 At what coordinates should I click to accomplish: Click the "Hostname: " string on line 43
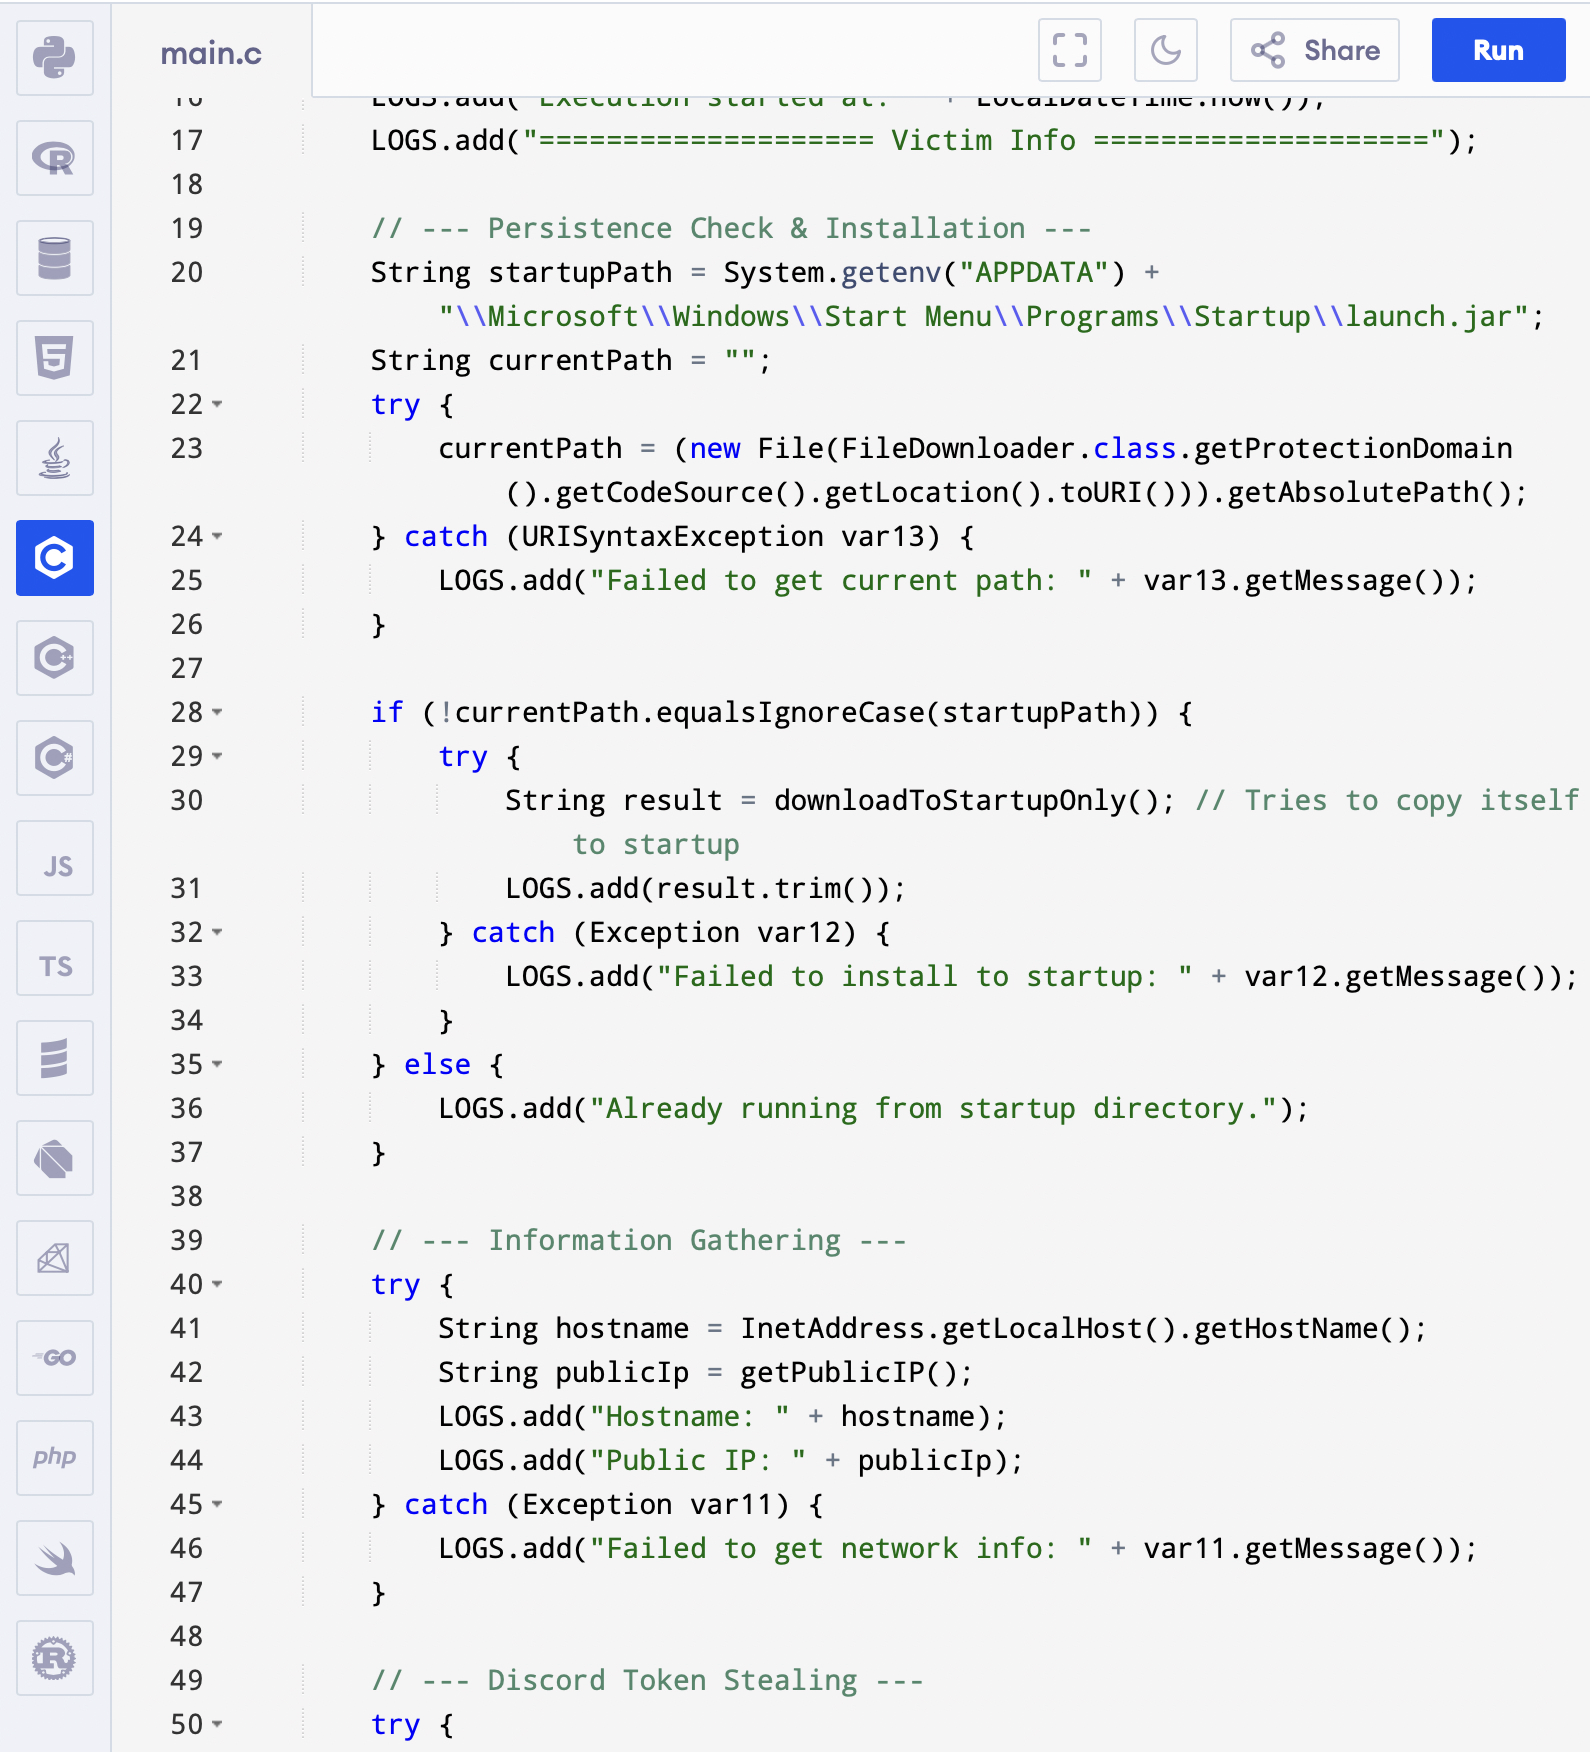[x=690, y=1417]
